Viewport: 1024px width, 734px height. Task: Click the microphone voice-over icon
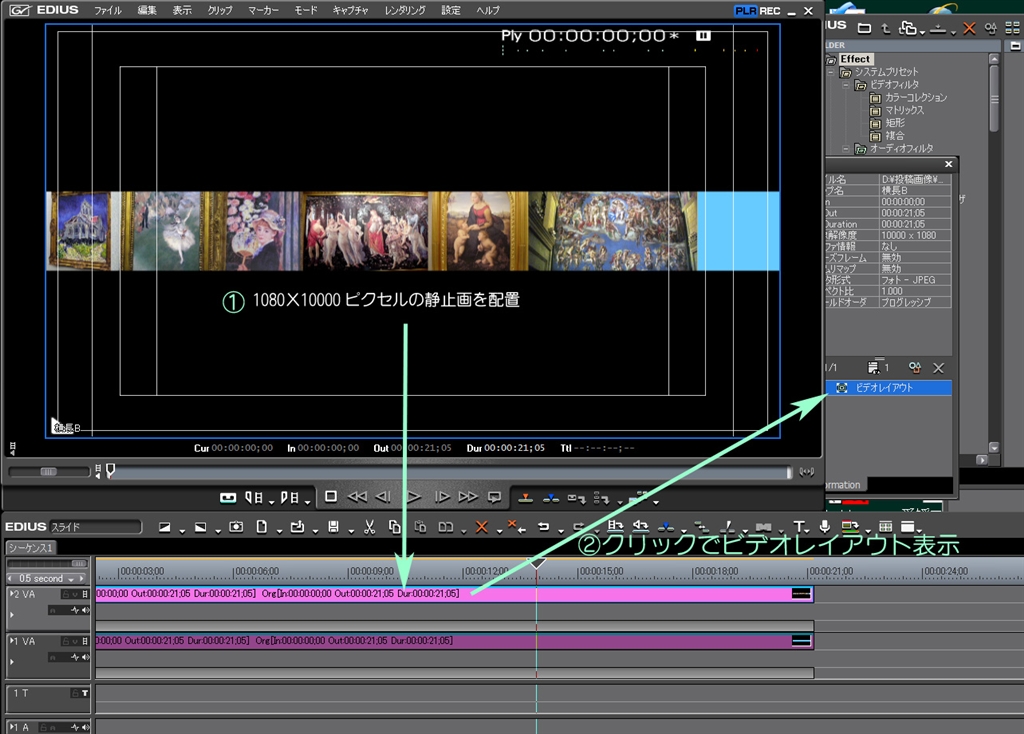click(x=824, y=527)
